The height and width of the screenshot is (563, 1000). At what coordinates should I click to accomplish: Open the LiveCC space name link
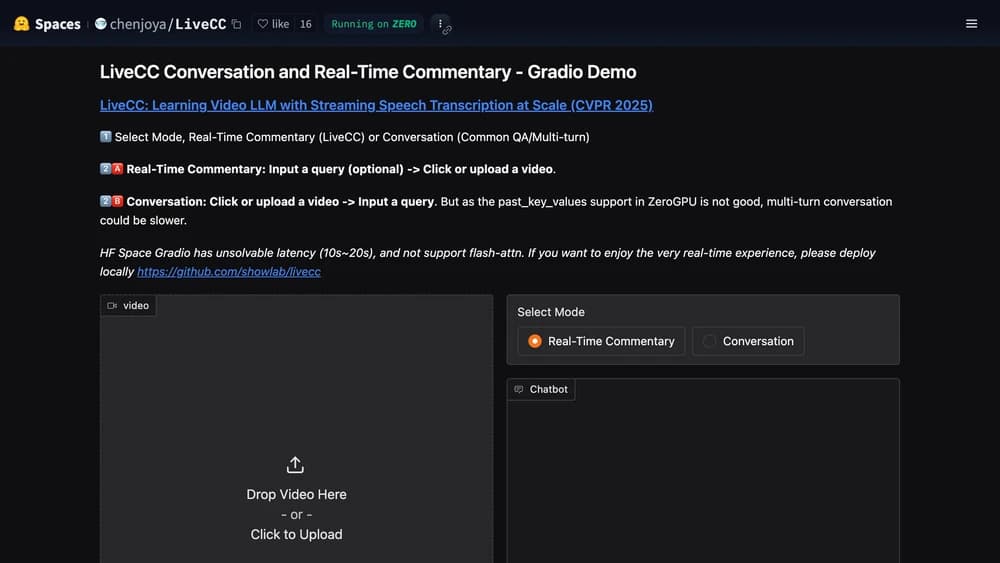[200, 24]
